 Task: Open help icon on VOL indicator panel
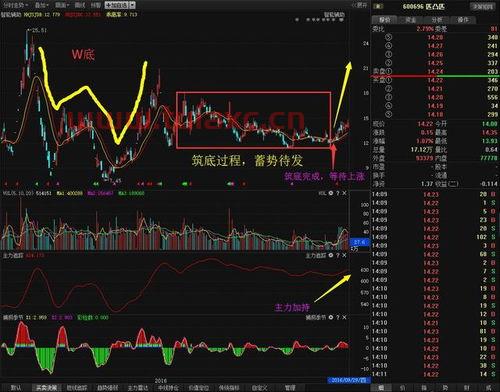(338, 193)
